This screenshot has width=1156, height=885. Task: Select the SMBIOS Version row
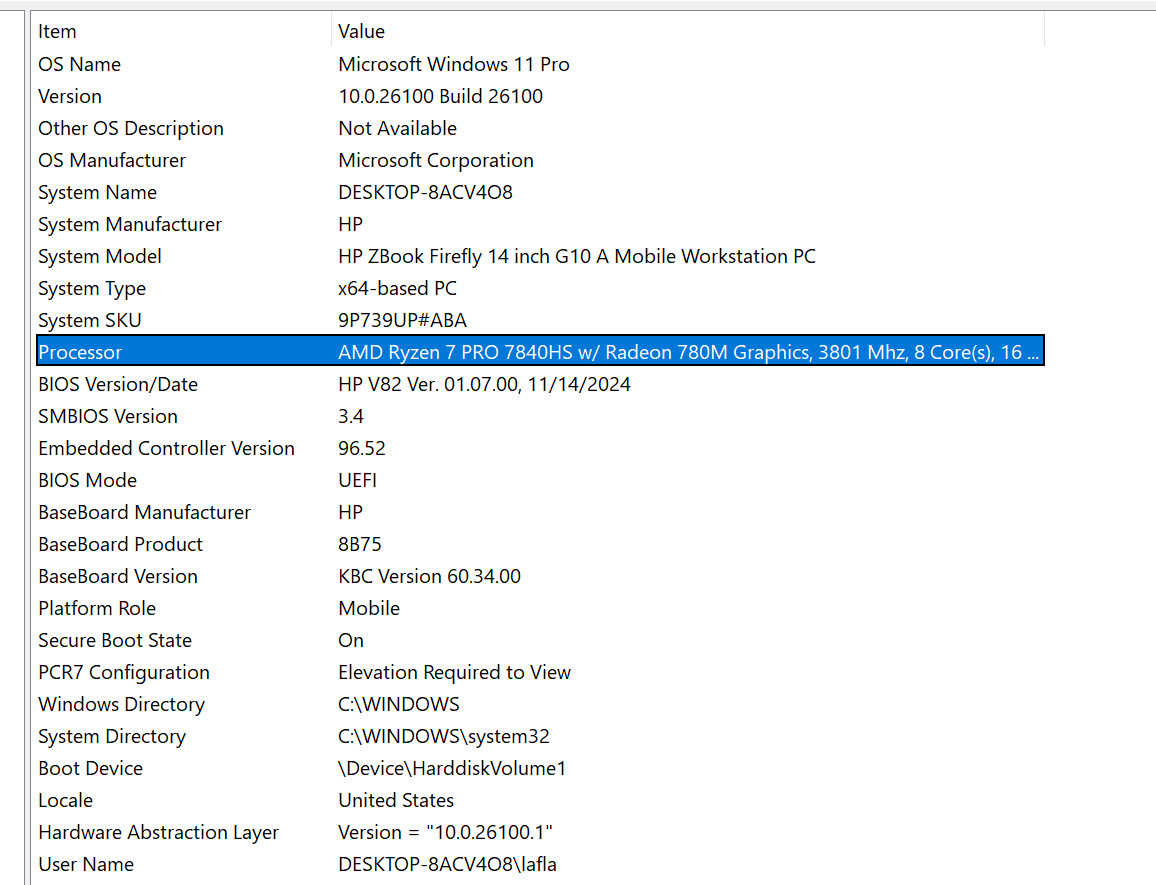pyautogui.click(x=540, y=416)
